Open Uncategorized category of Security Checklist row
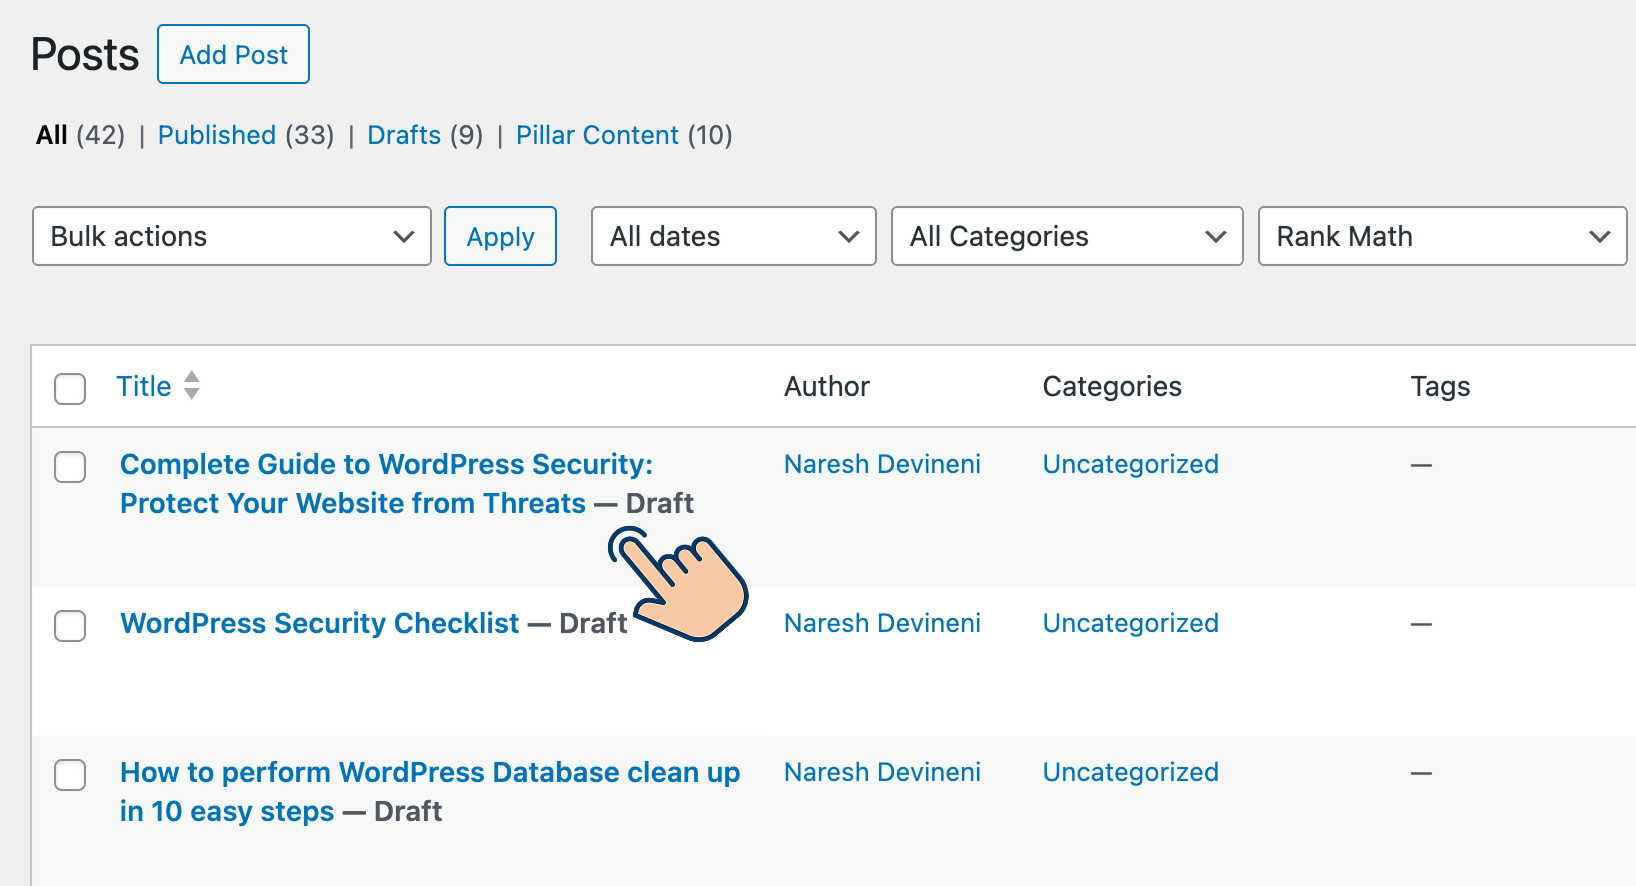This screenshot has width=1636, height=886. point(1130,623)
